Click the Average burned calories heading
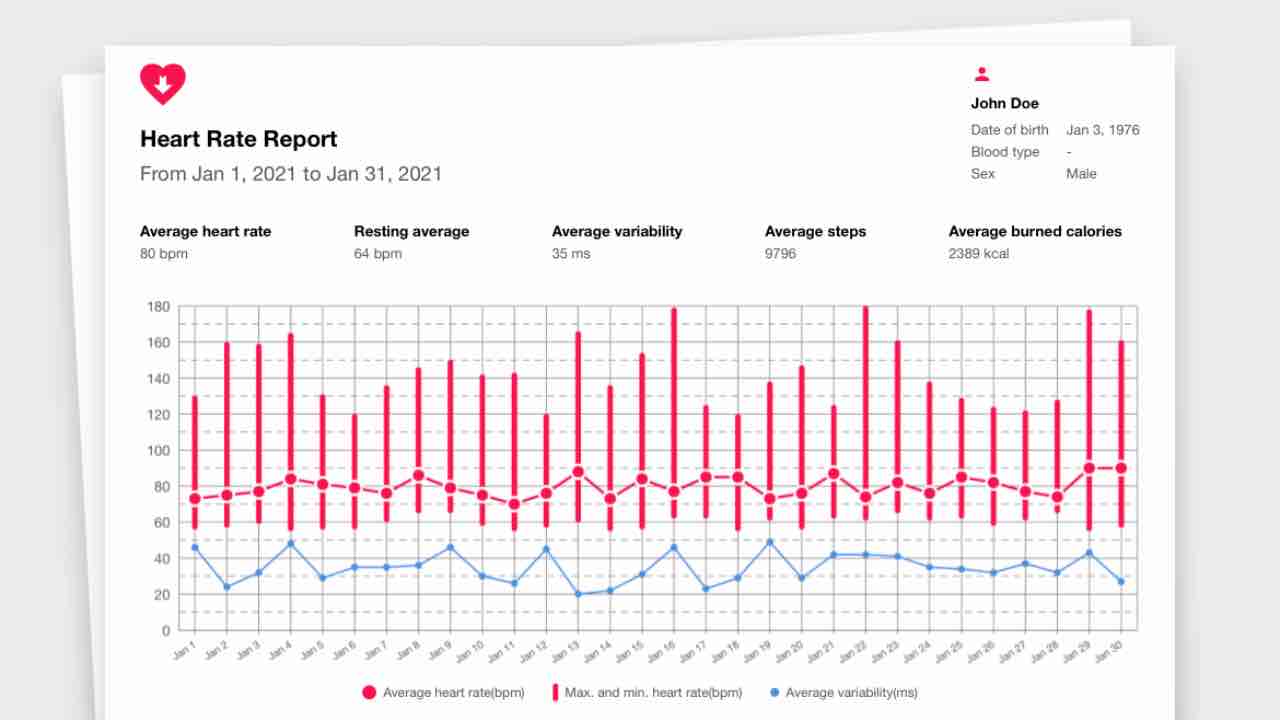The height and width of the screenshot is (720, 1280). [x=1035, y=231]
